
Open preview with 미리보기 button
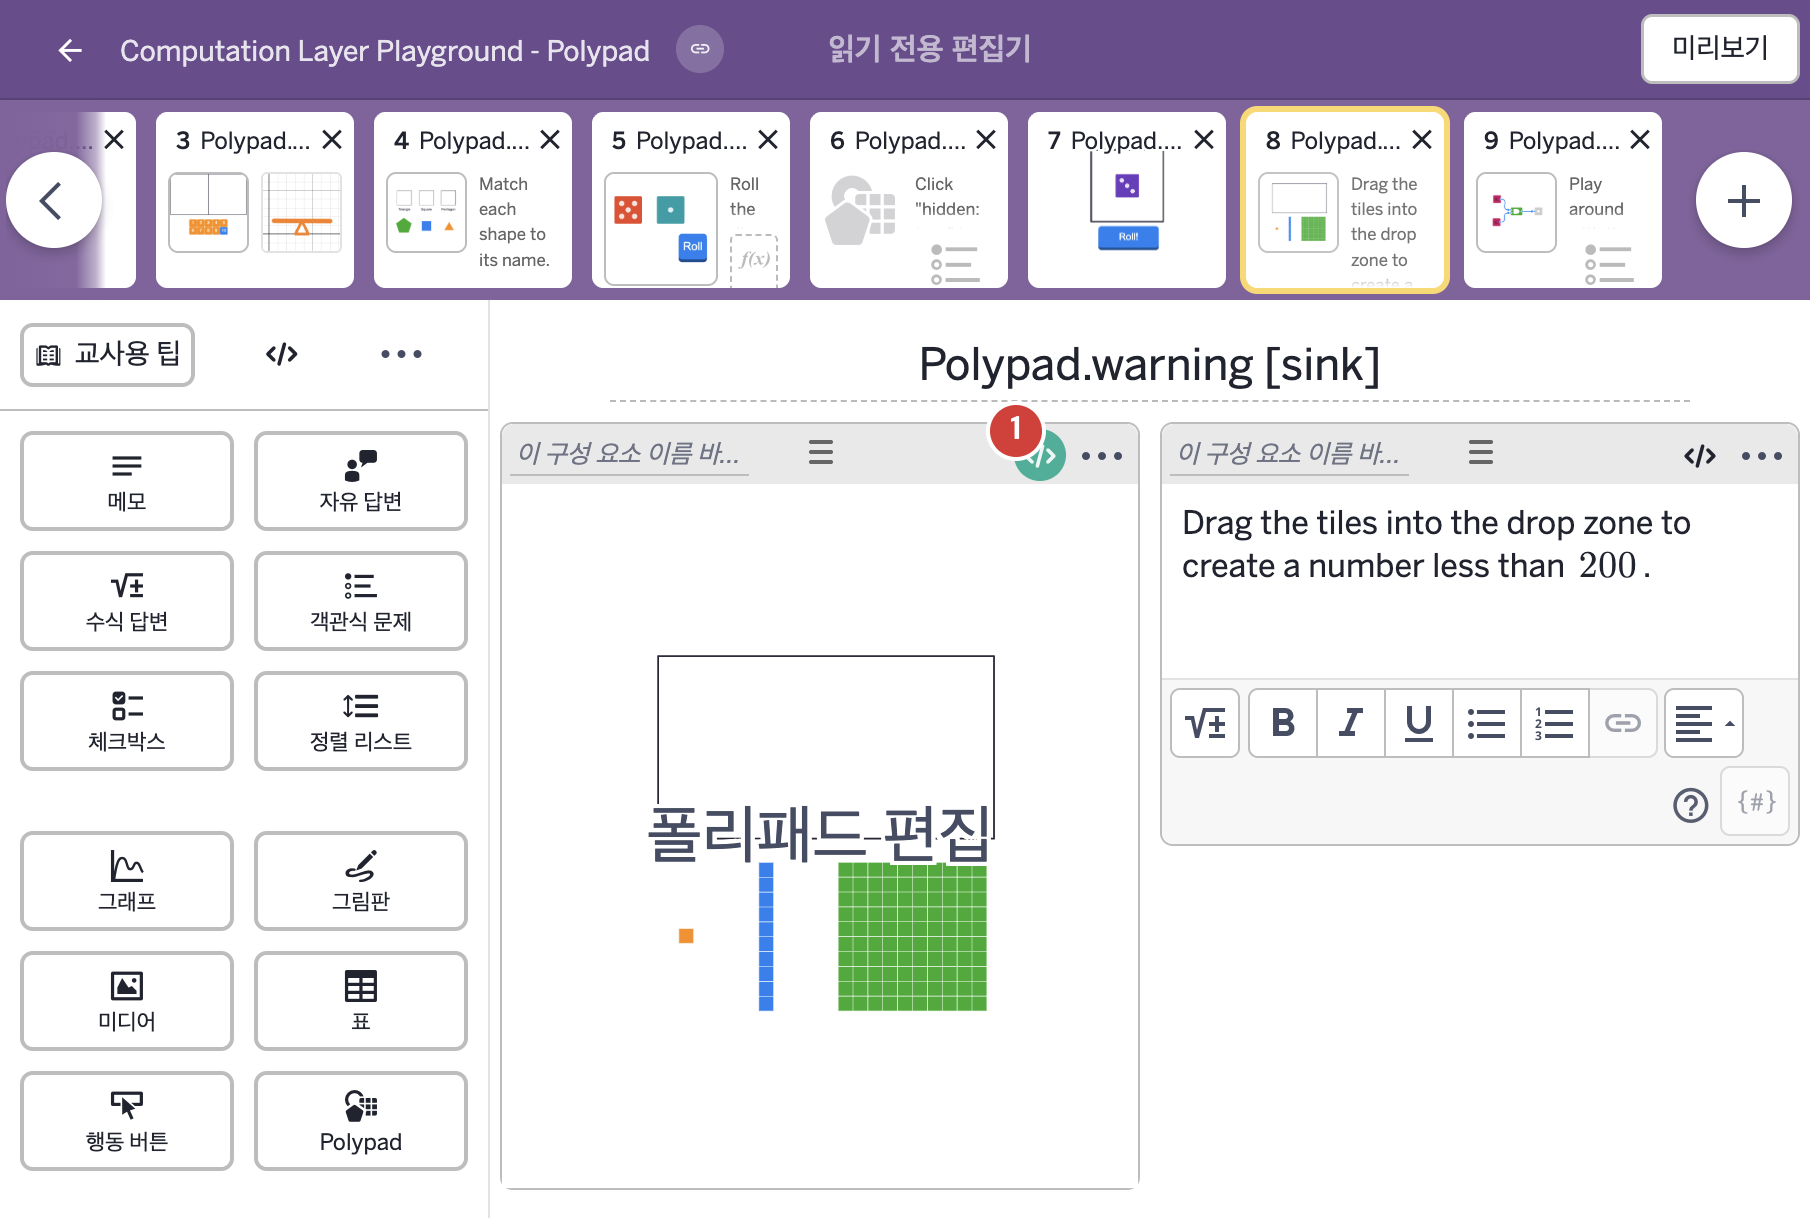(1720, 48)
